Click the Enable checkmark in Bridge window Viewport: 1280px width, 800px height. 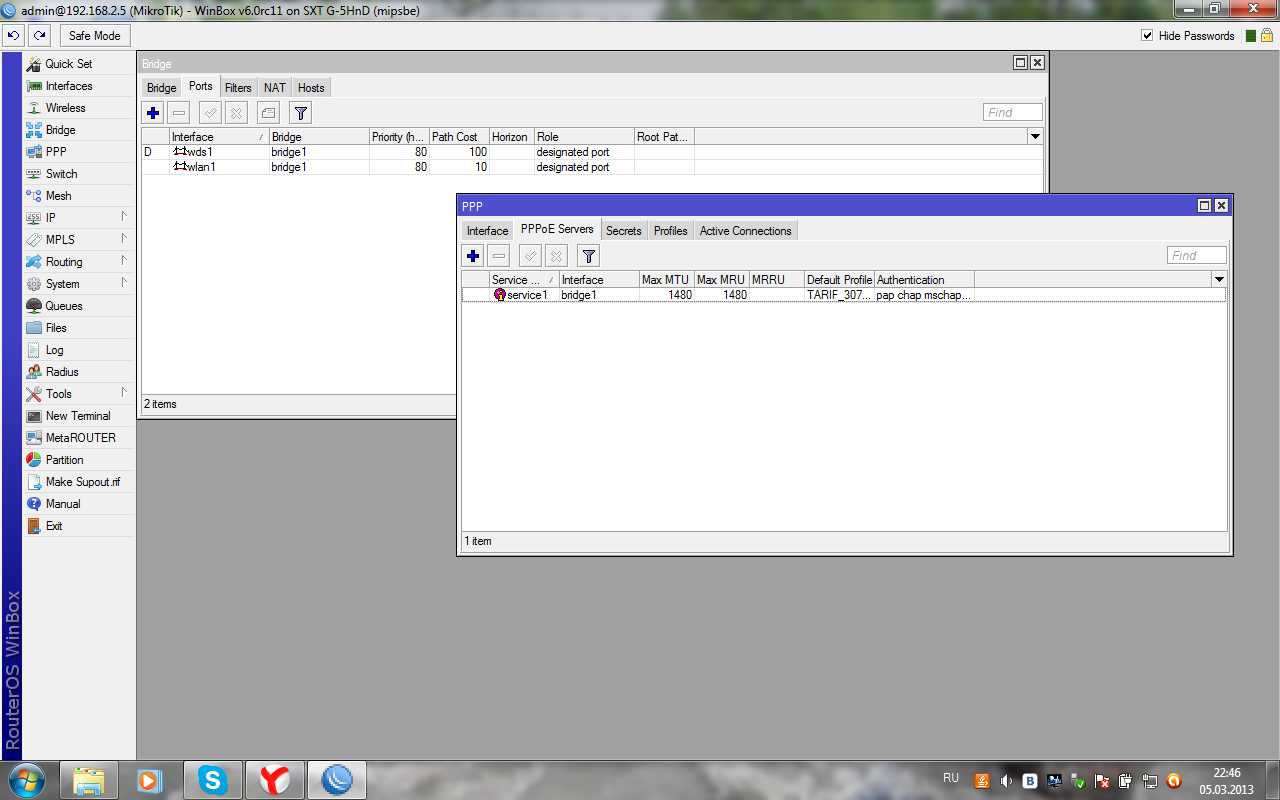[x=211, y=113]
